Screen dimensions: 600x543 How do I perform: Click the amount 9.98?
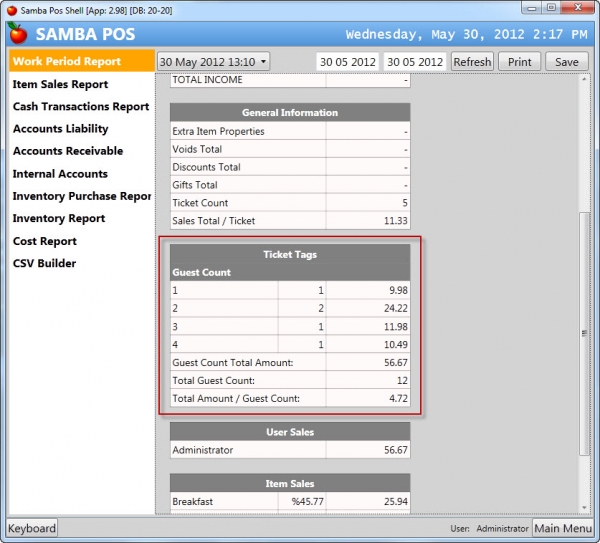[398, 290]
